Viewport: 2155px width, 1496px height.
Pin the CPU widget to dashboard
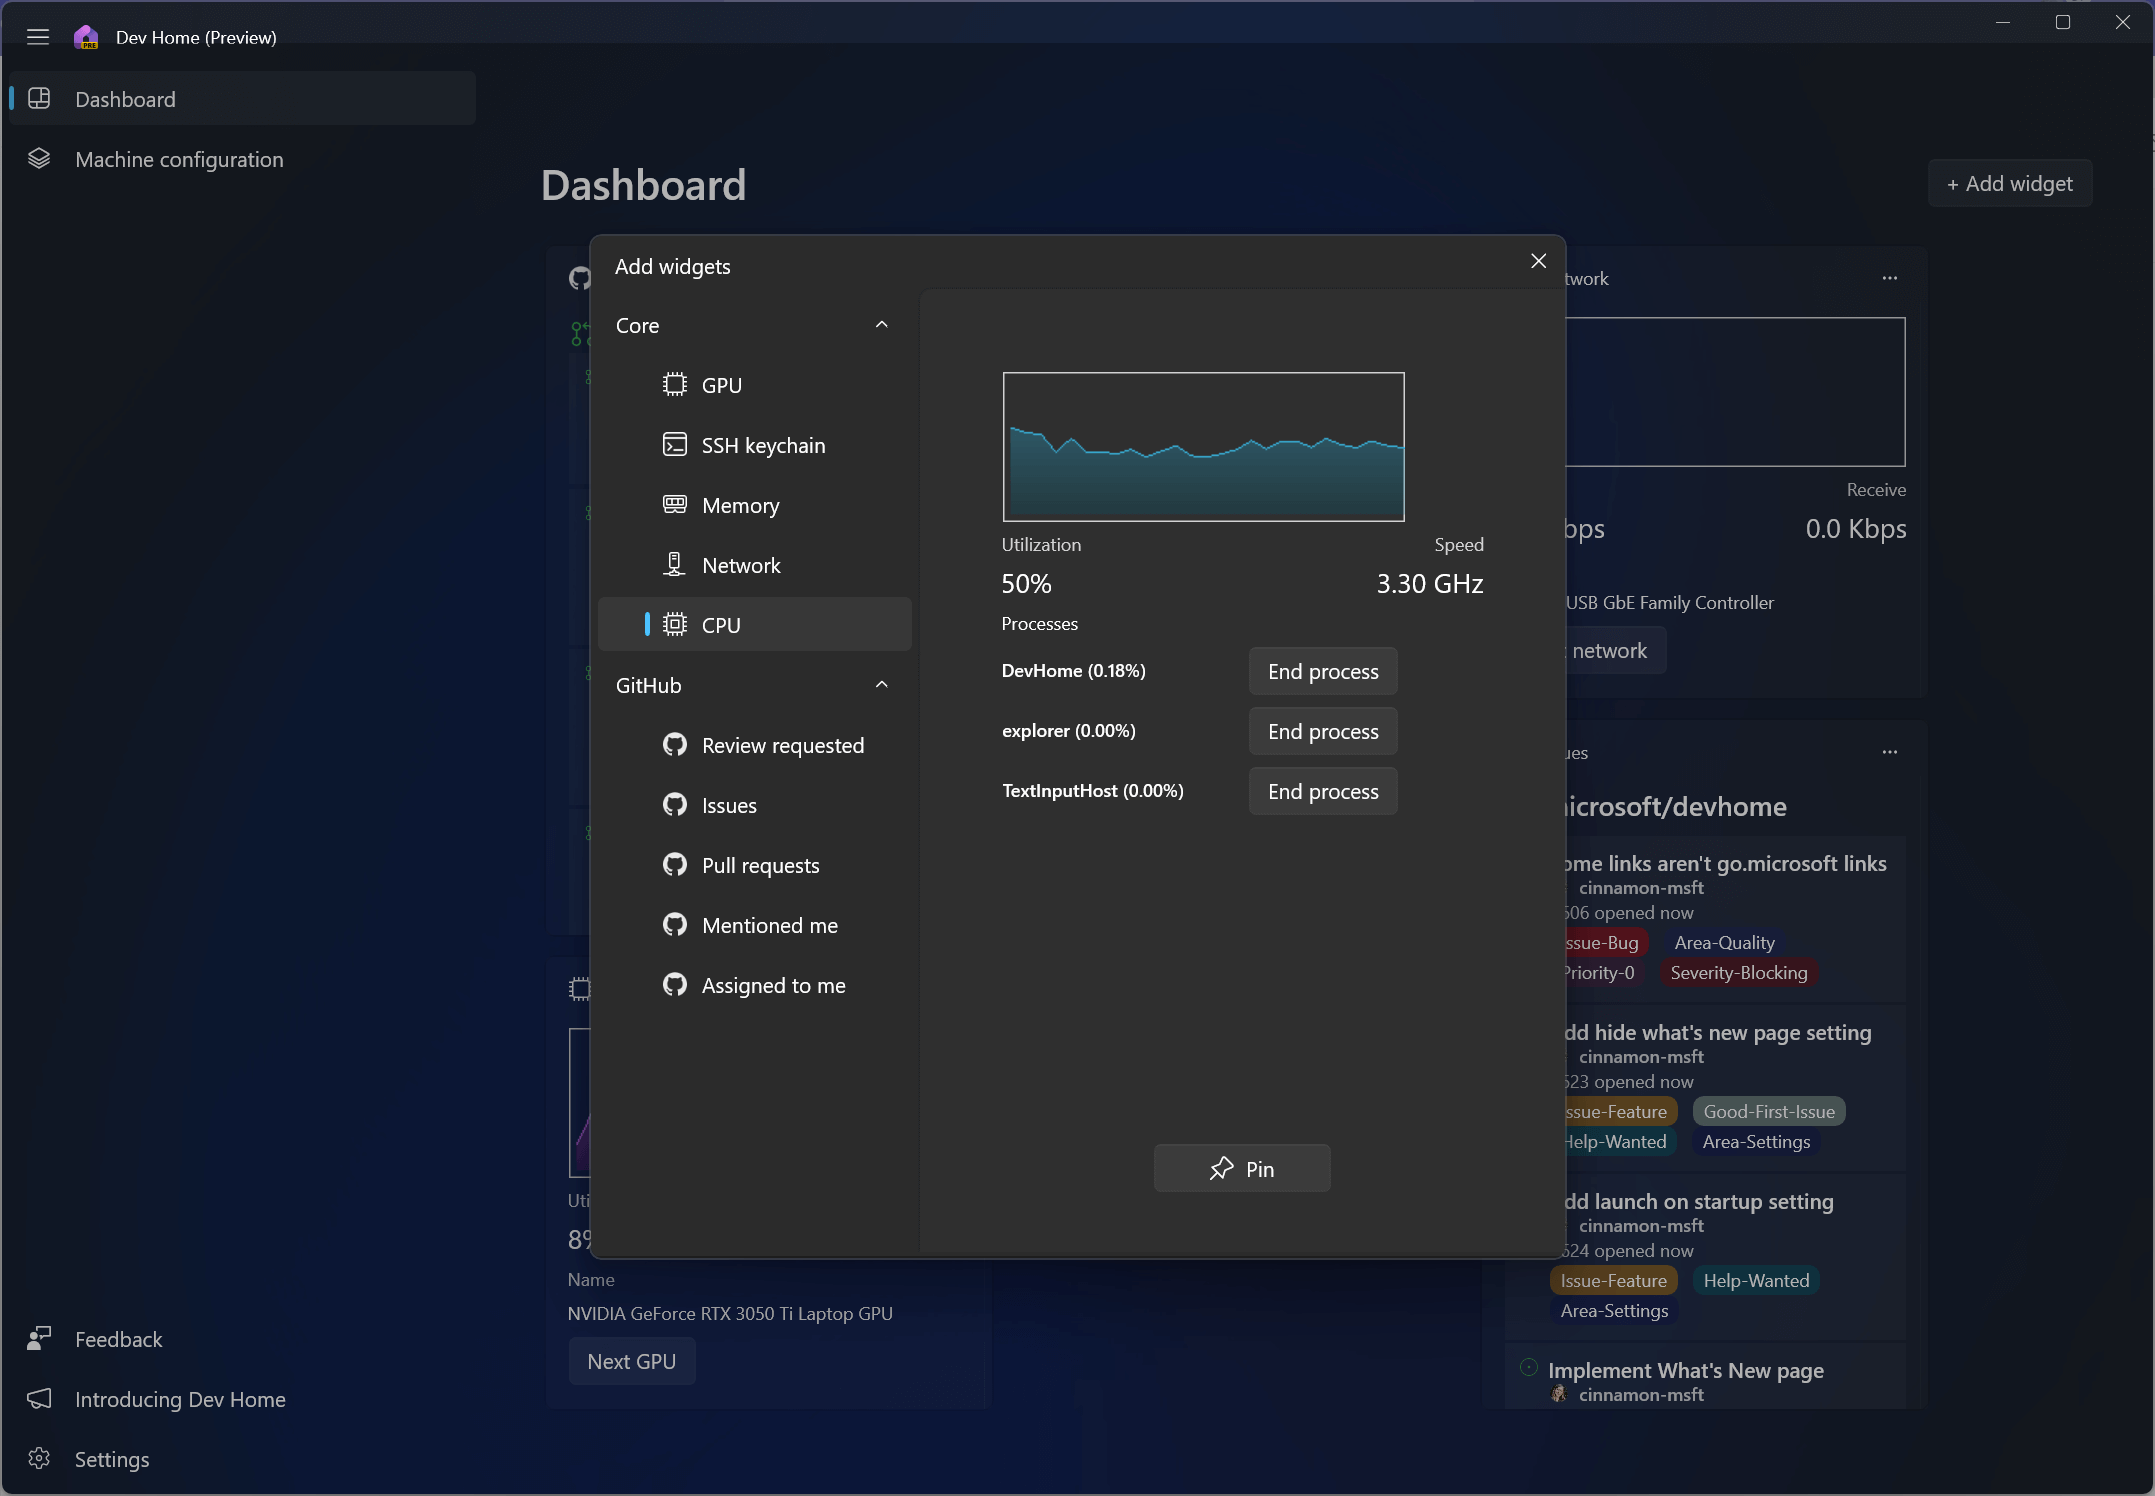(x=1243, y=1167)
